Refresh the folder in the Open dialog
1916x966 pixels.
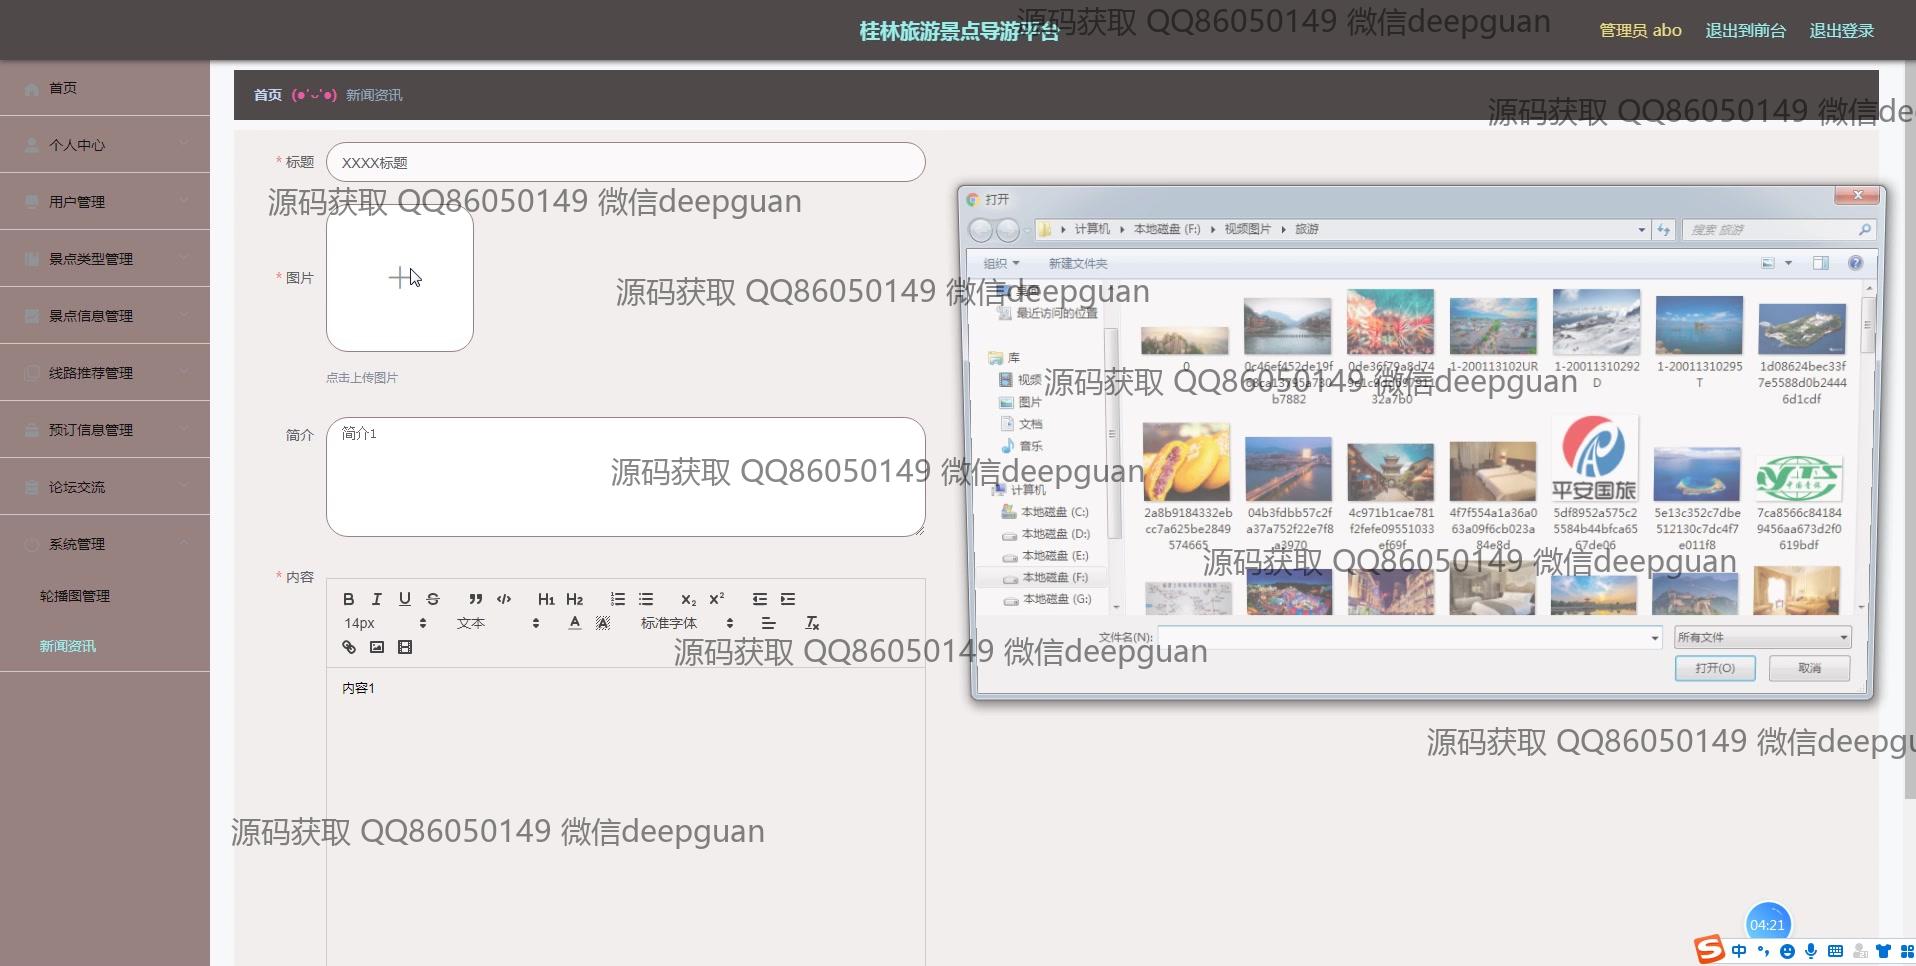point(1664,230)
